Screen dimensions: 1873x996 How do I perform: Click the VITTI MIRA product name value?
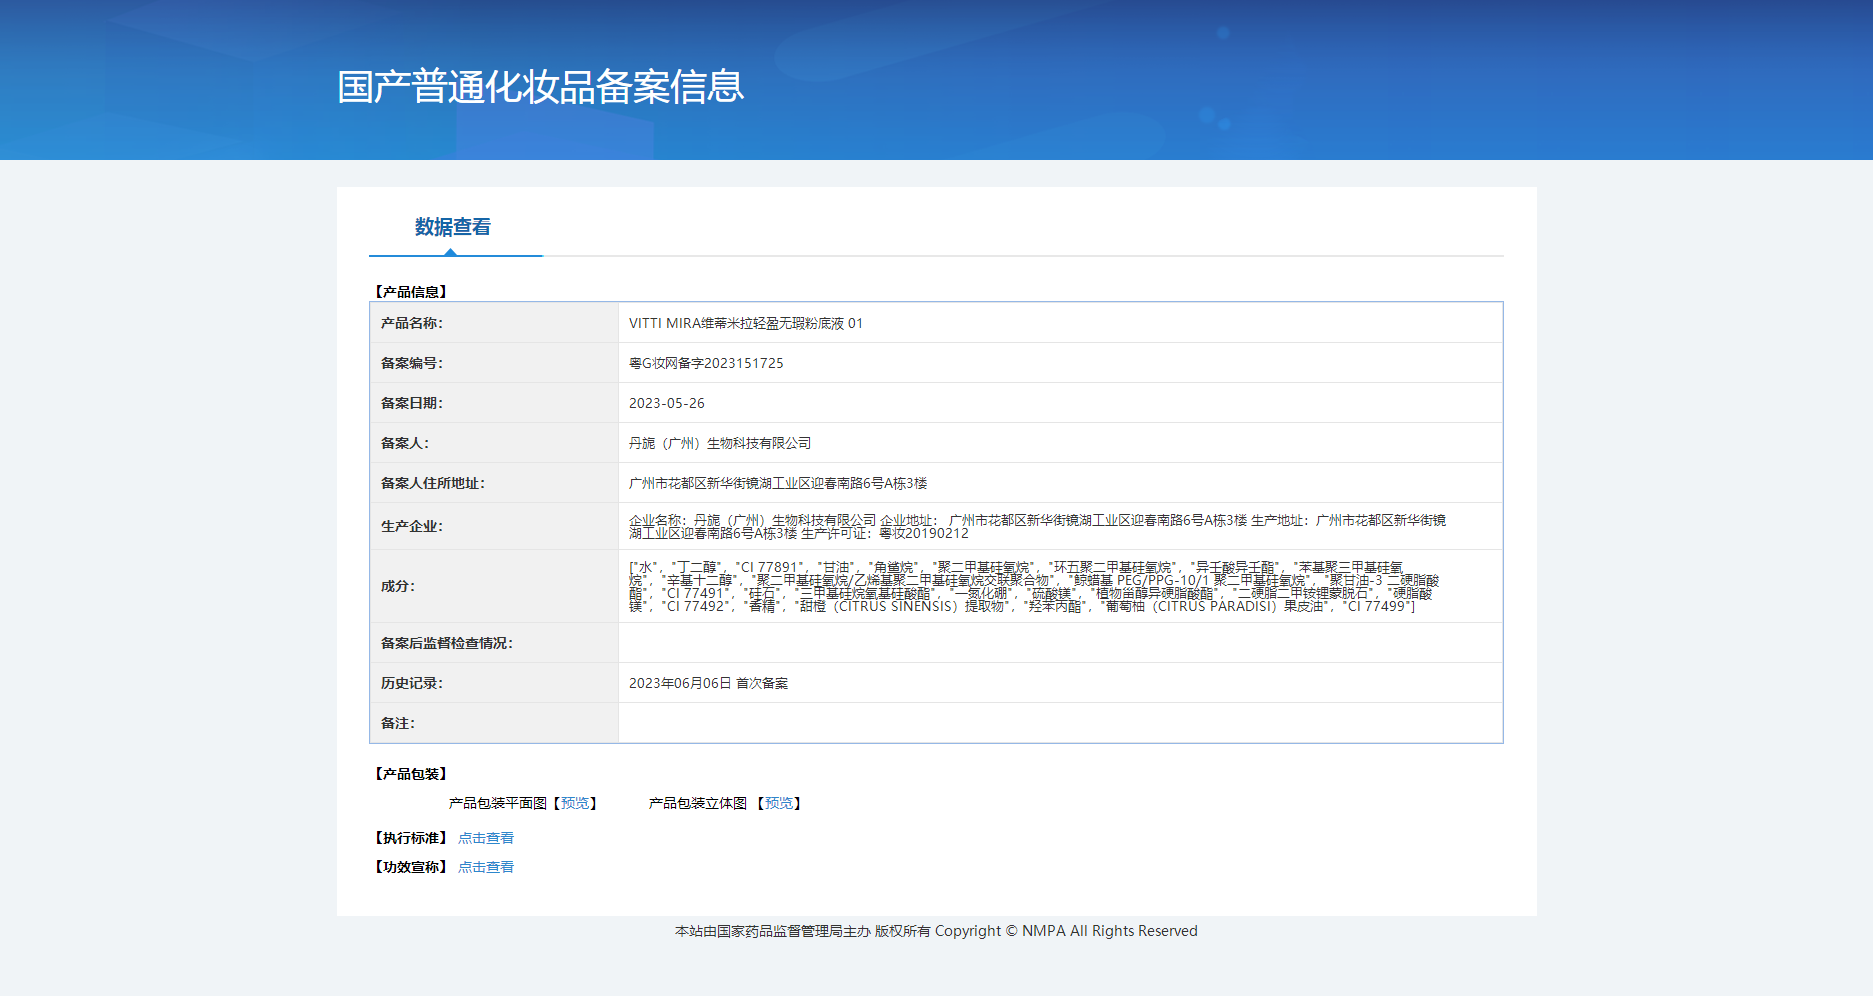click(x=745, y=323)
